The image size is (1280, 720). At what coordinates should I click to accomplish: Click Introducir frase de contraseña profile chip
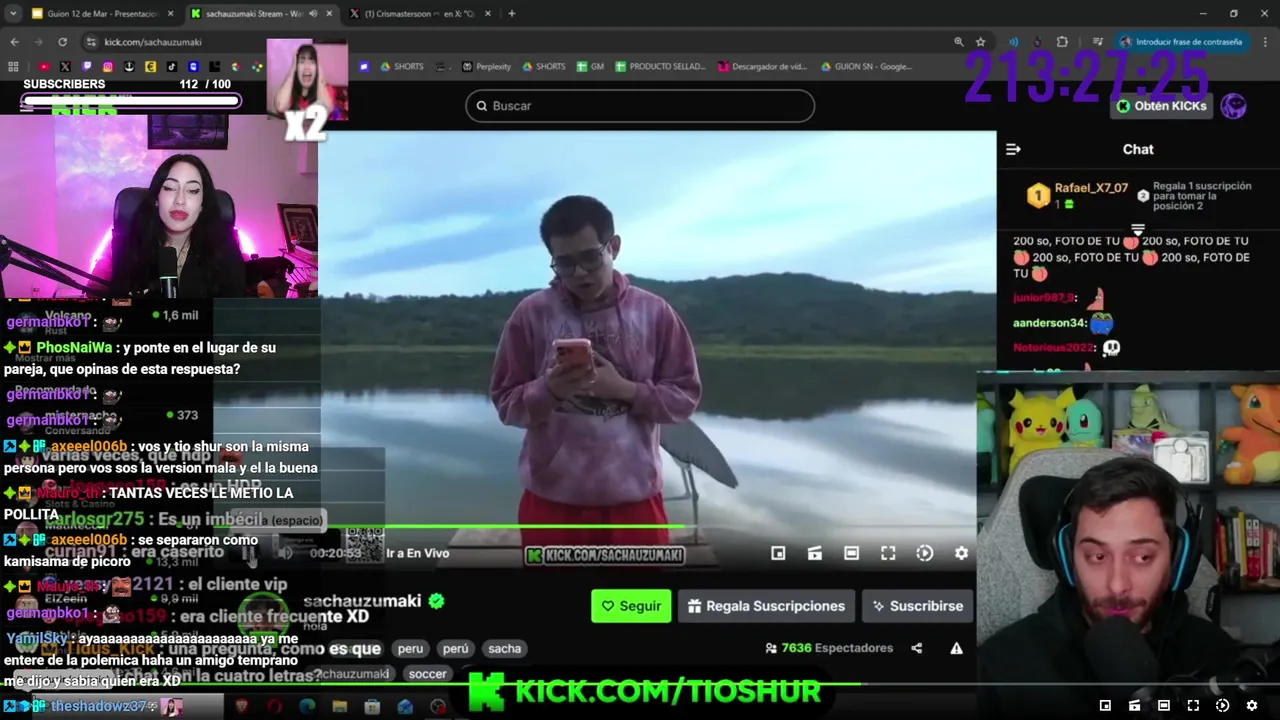coord(1181,42)
